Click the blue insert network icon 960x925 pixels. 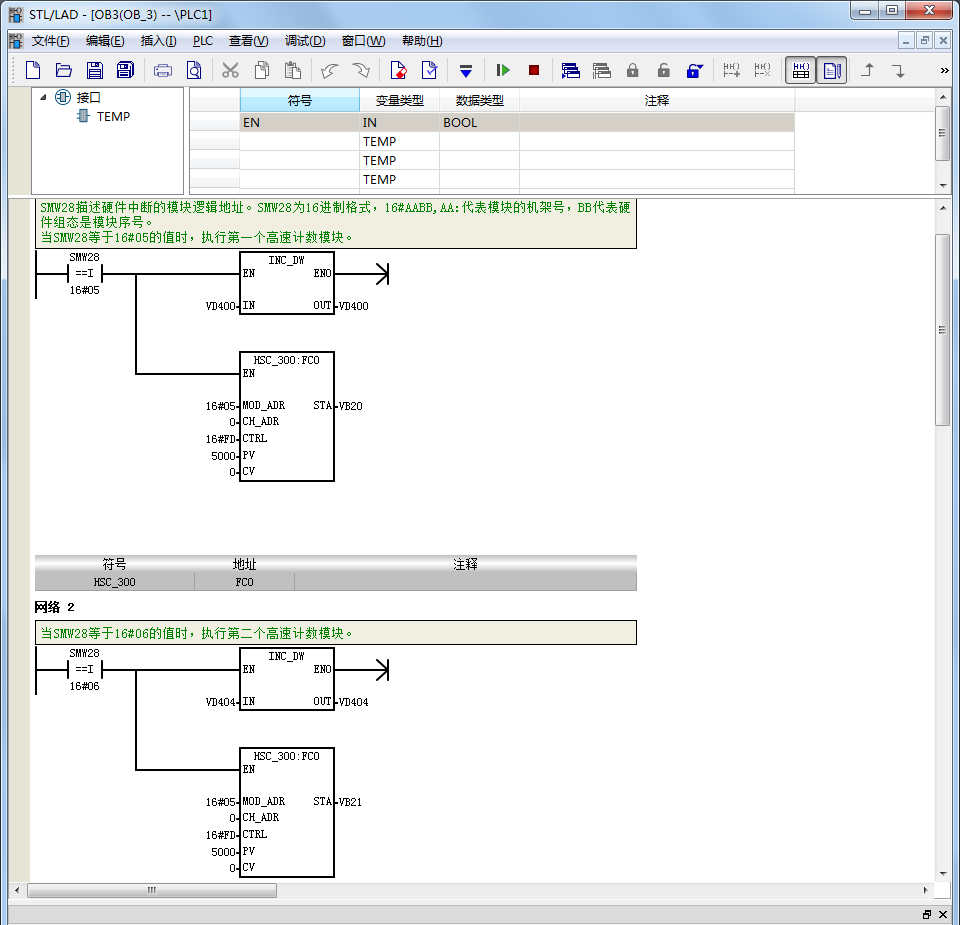point(571,71)
